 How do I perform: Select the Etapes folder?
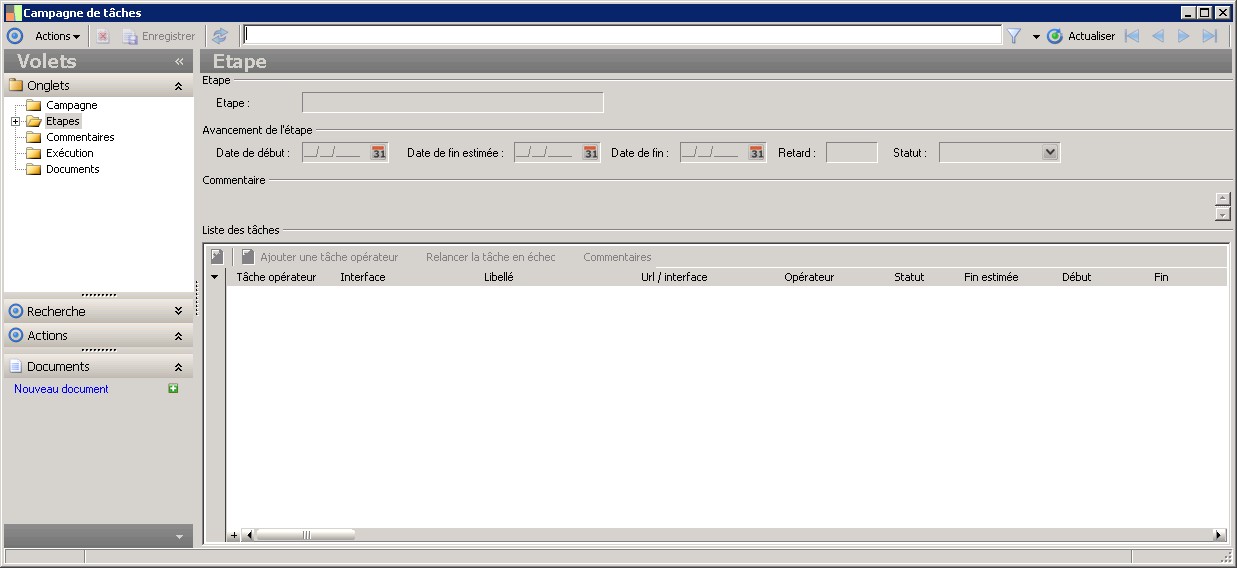[63, 121]
